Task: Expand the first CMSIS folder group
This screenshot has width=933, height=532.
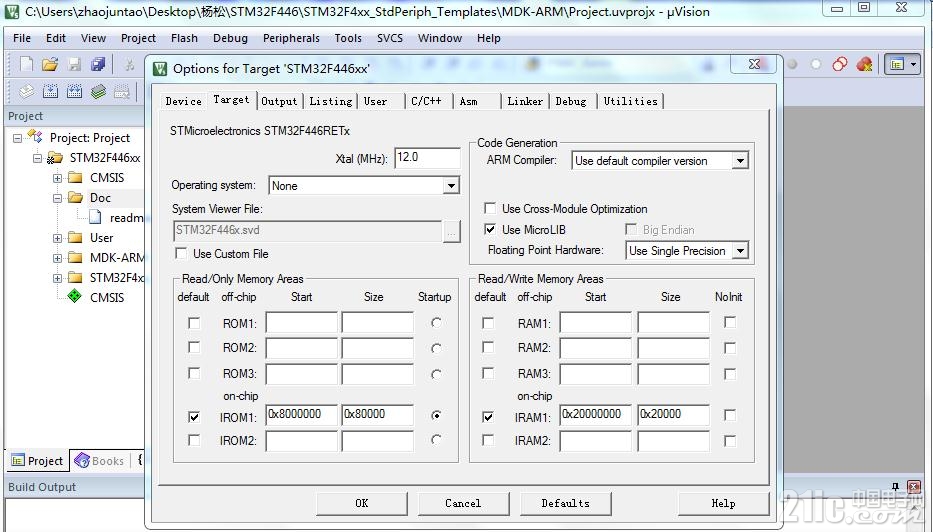Action: pos(57,178)
